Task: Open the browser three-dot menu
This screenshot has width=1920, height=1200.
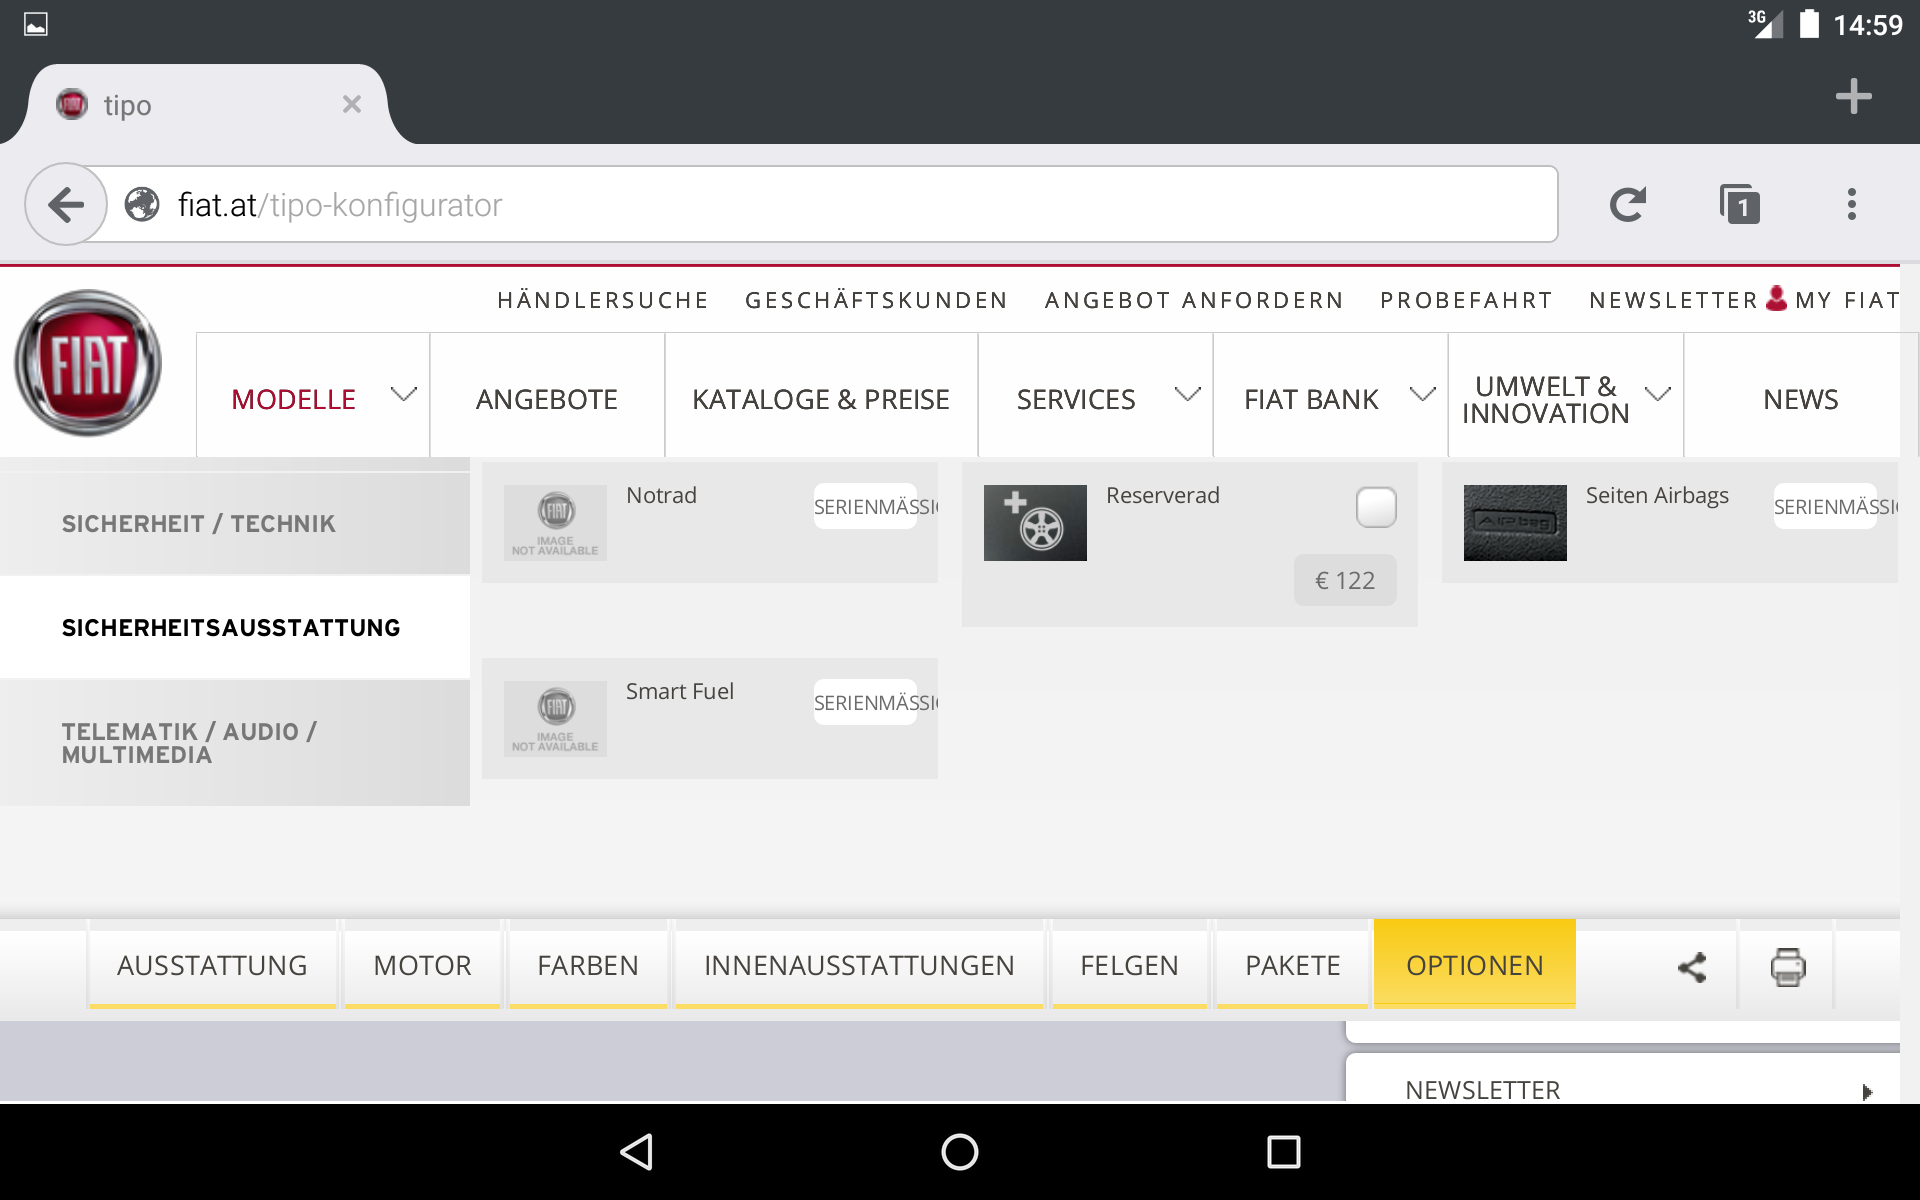Action: coord(1851,205)
